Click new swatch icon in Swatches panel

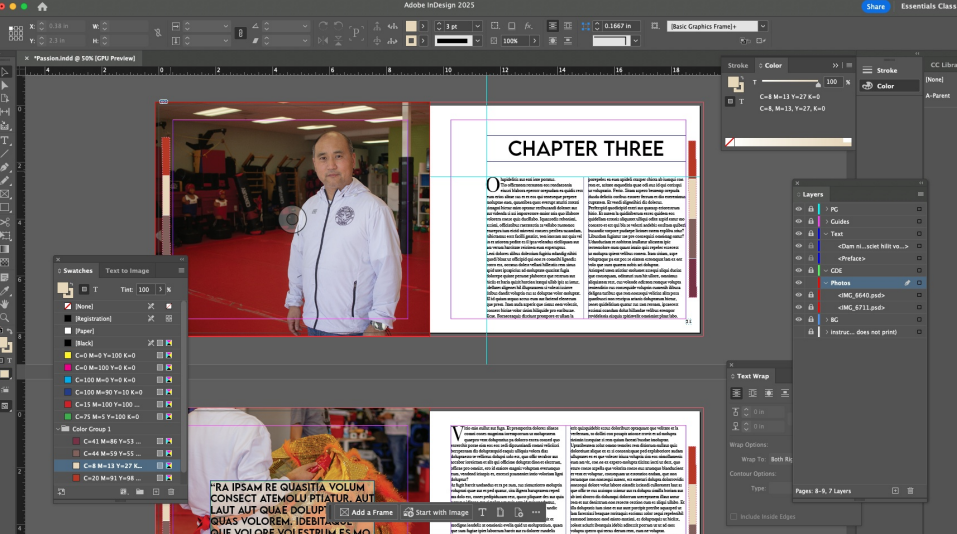[x=155, y=492]
